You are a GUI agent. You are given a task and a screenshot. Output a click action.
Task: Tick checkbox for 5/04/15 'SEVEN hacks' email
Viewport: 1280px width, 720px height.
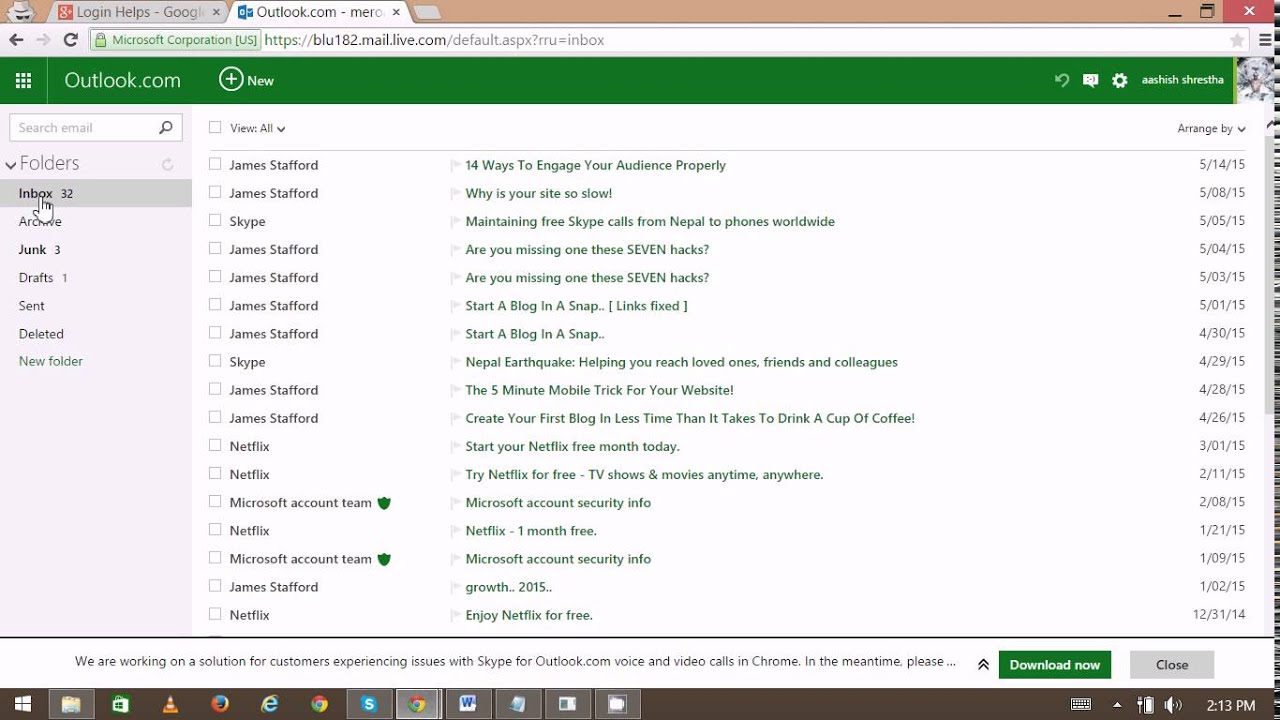pos(215,248)
